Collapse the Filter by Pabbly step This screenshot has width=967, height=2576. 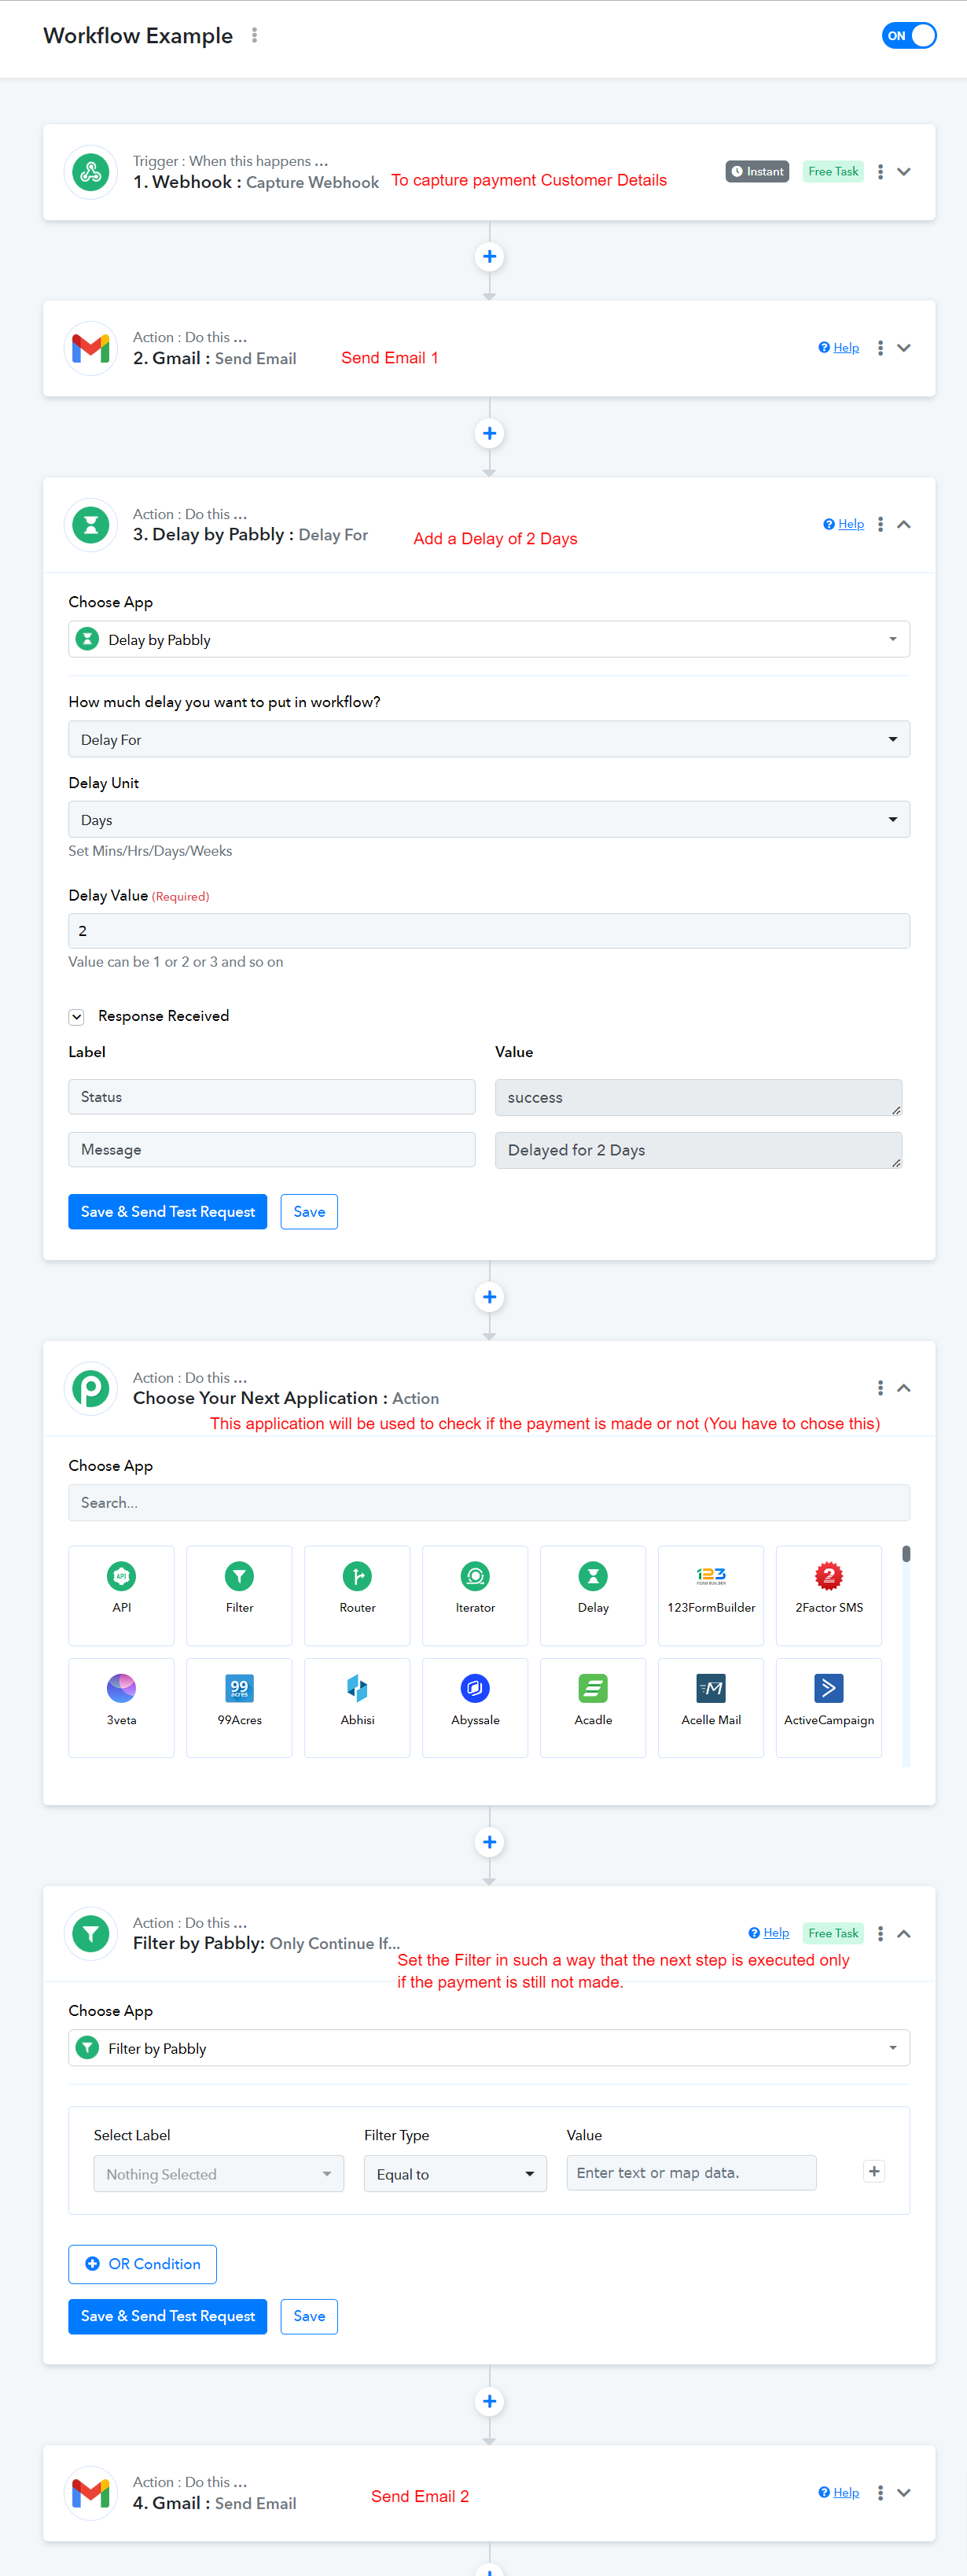(x=904, y=1934)
